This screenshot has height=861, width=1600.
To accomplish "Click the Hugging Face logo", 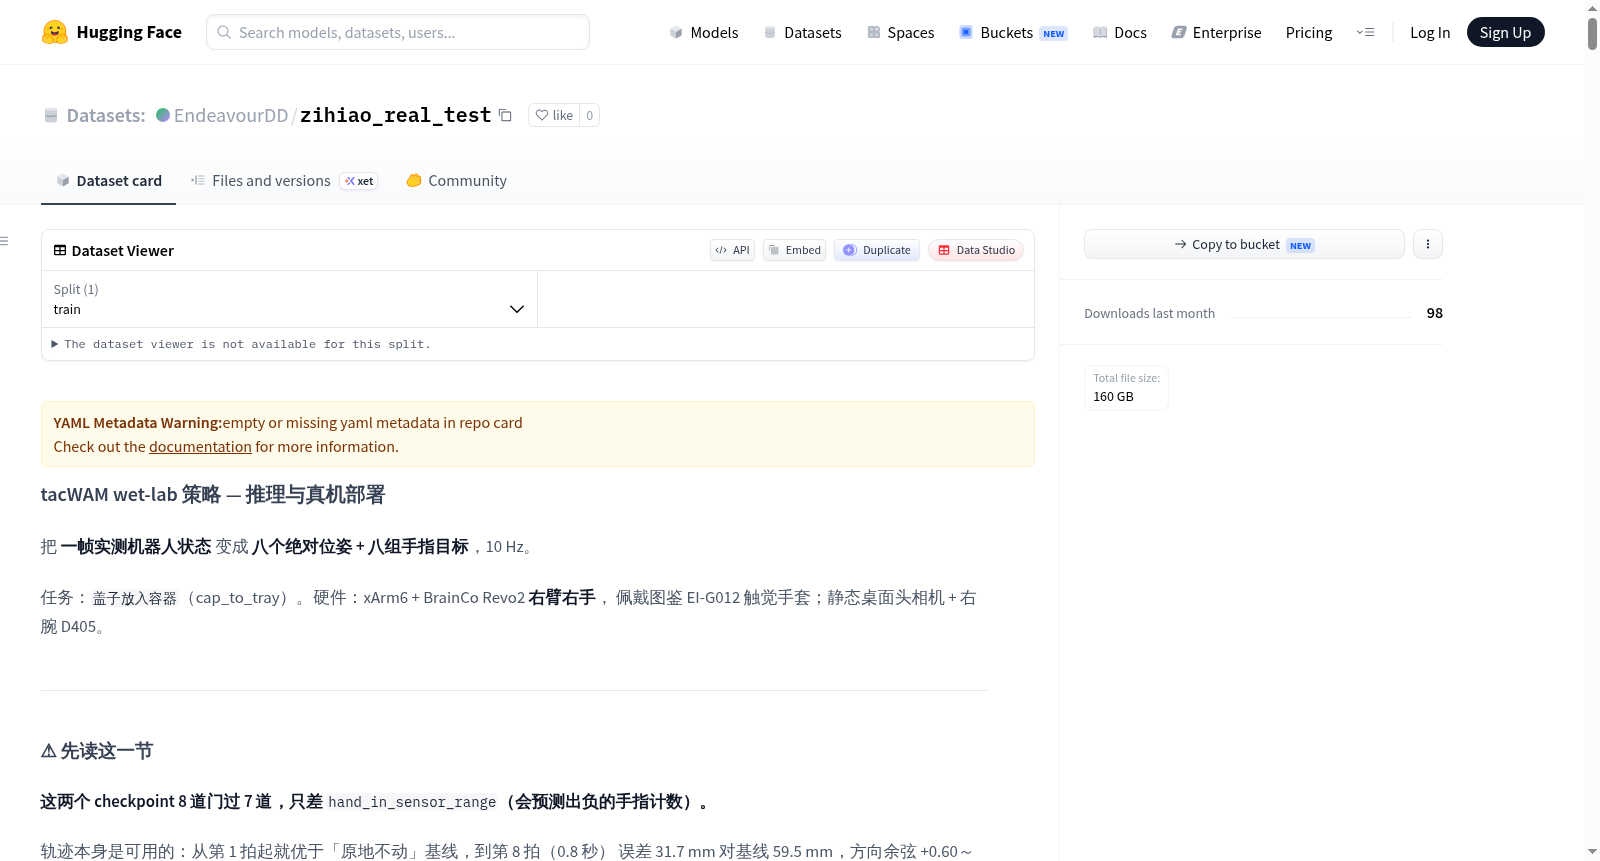I will point(111,32).
